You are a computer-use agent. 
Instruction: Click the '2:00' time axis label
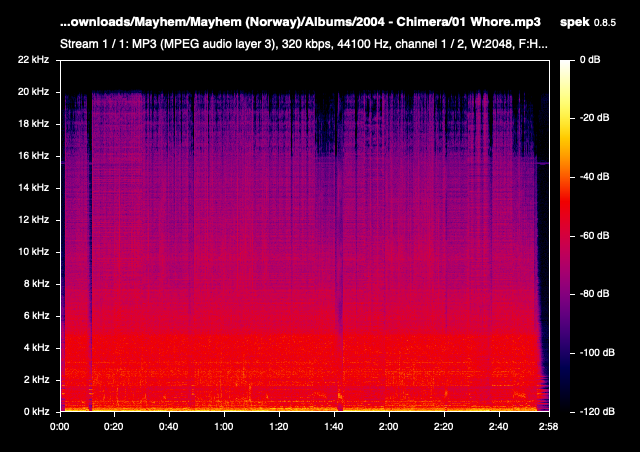[x=389, y=427]
